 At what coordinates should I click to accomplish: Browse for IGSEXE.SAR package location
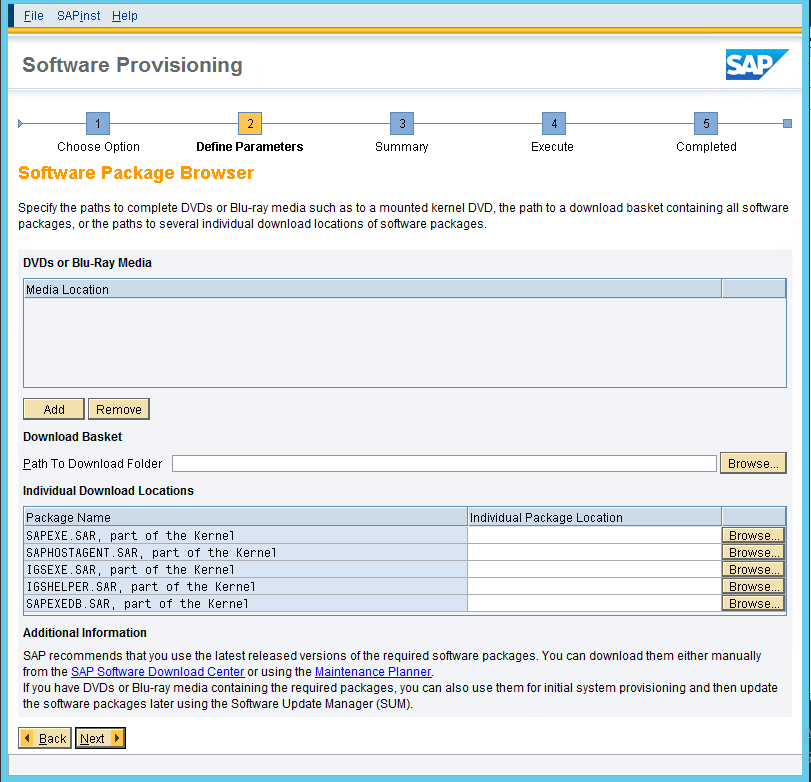[x=753, y=569]
